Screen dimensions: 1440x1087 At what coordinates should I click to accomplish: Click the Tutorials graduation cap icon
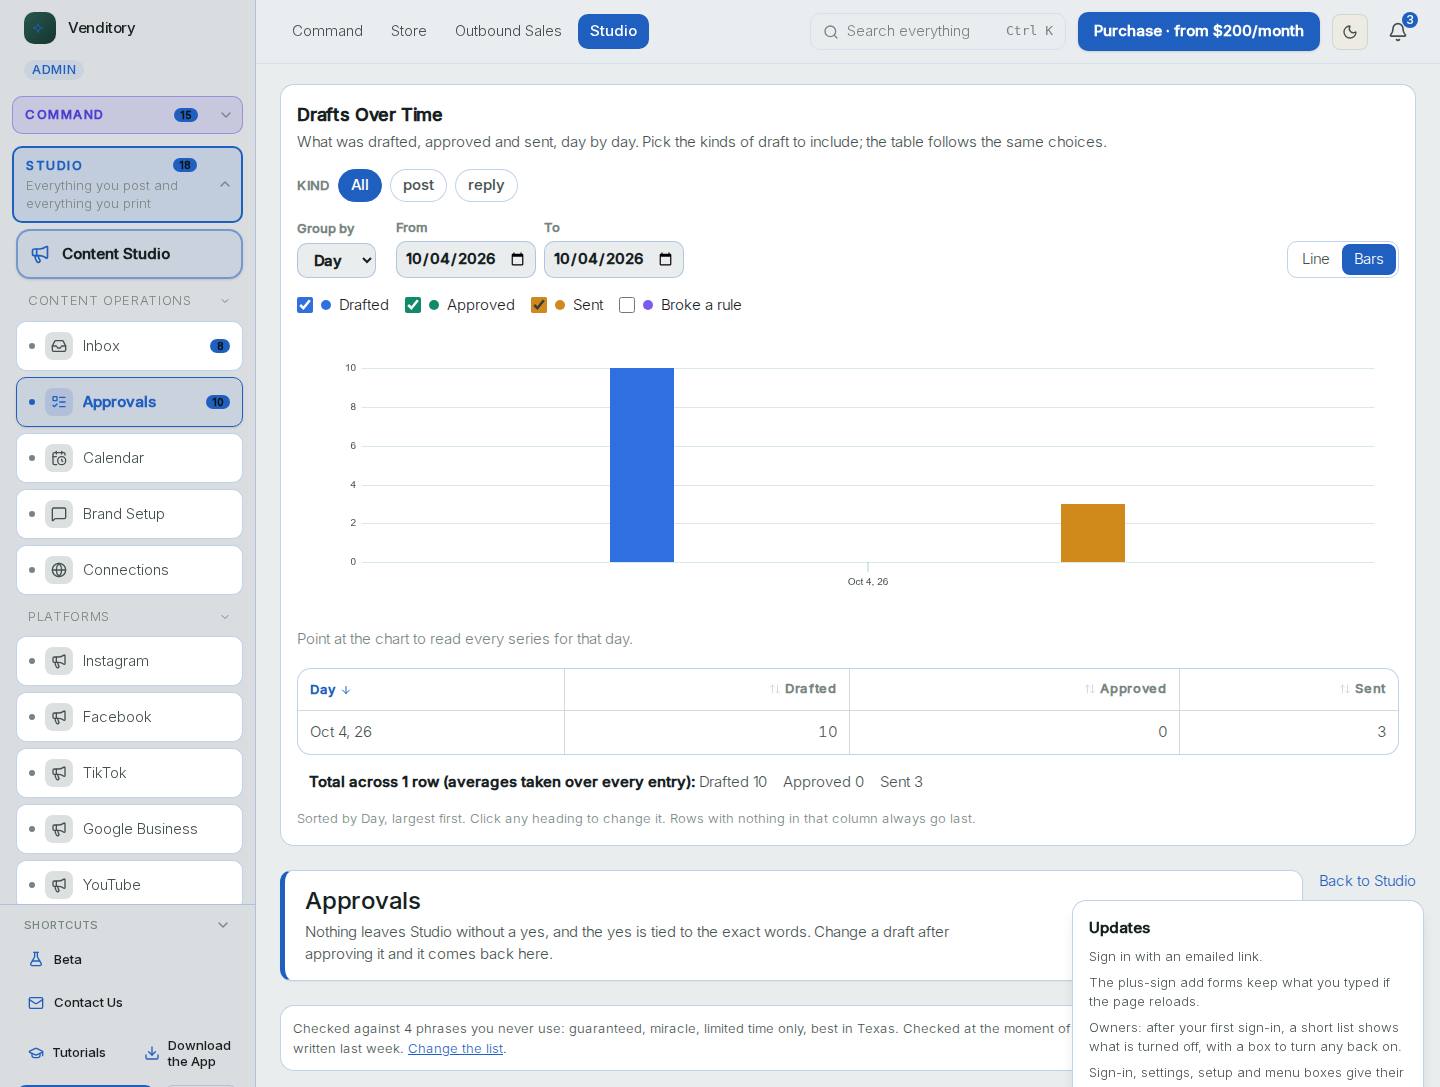pos(36,1053)
